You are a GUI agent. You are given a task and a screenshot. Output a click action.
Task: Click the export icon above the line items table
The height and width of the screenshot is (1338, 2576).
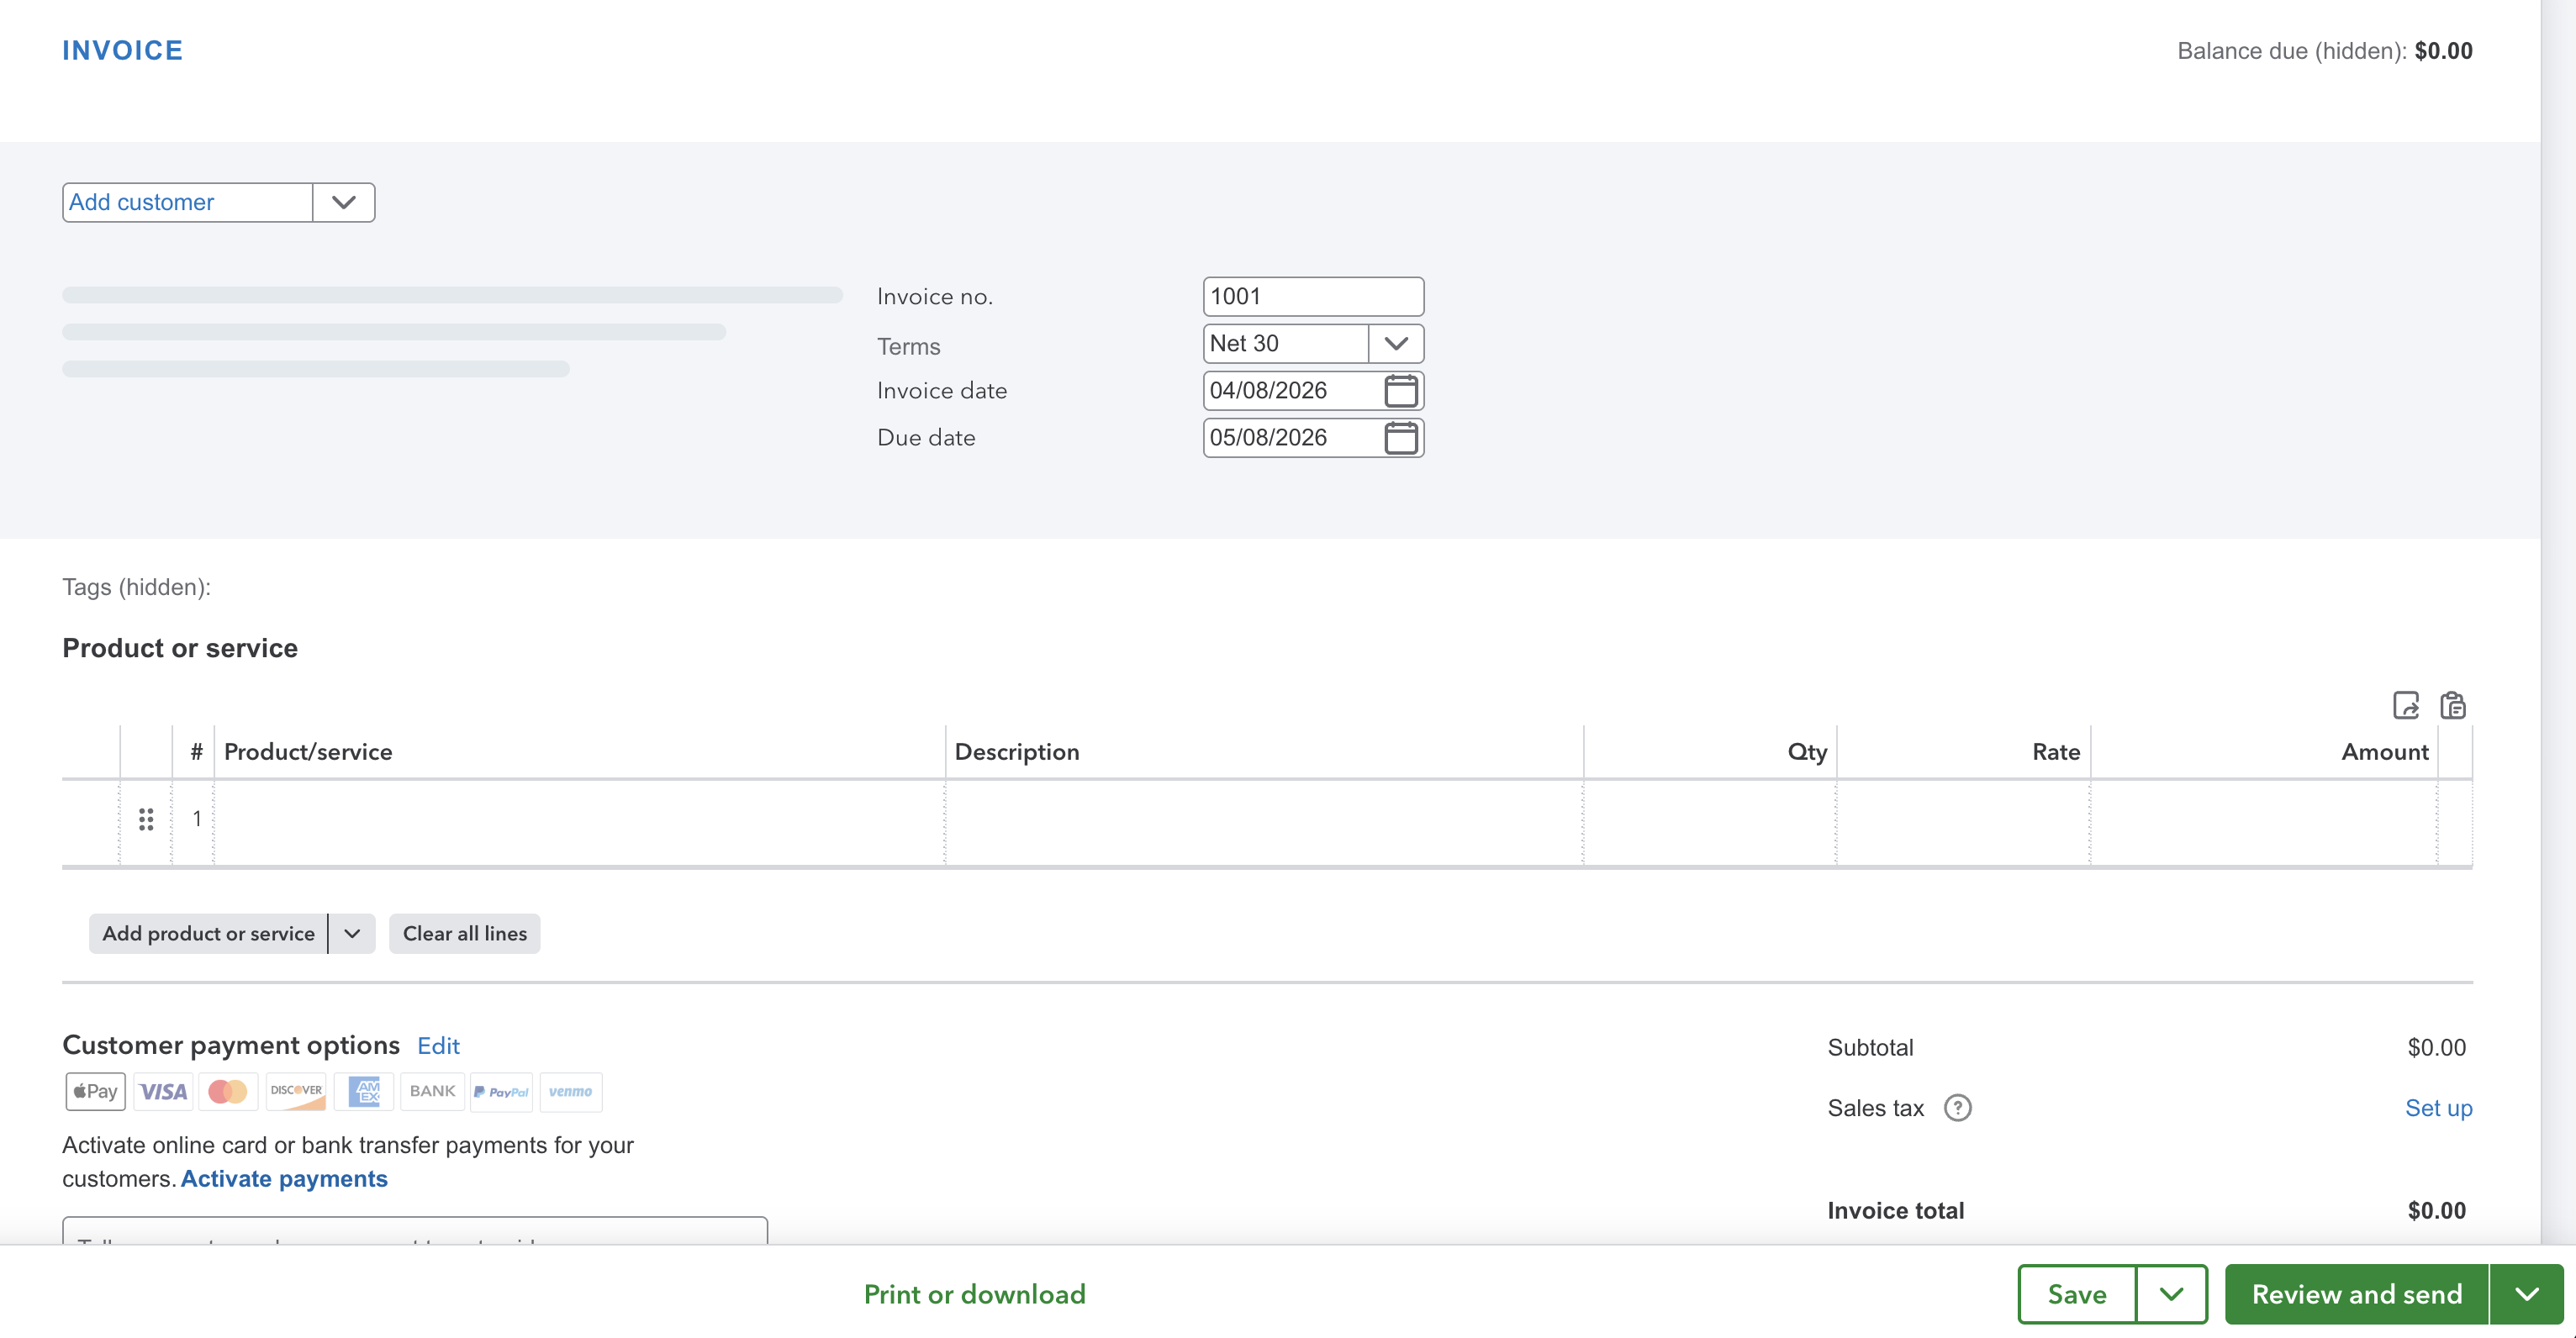point(2406,705)
